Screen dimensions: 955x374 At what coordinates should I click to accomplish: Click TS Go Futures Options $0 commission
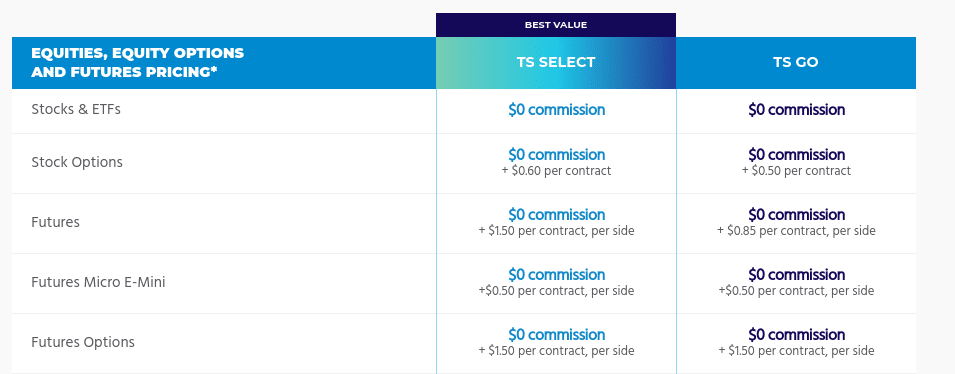pyautogui.click(x=797, y=334)
